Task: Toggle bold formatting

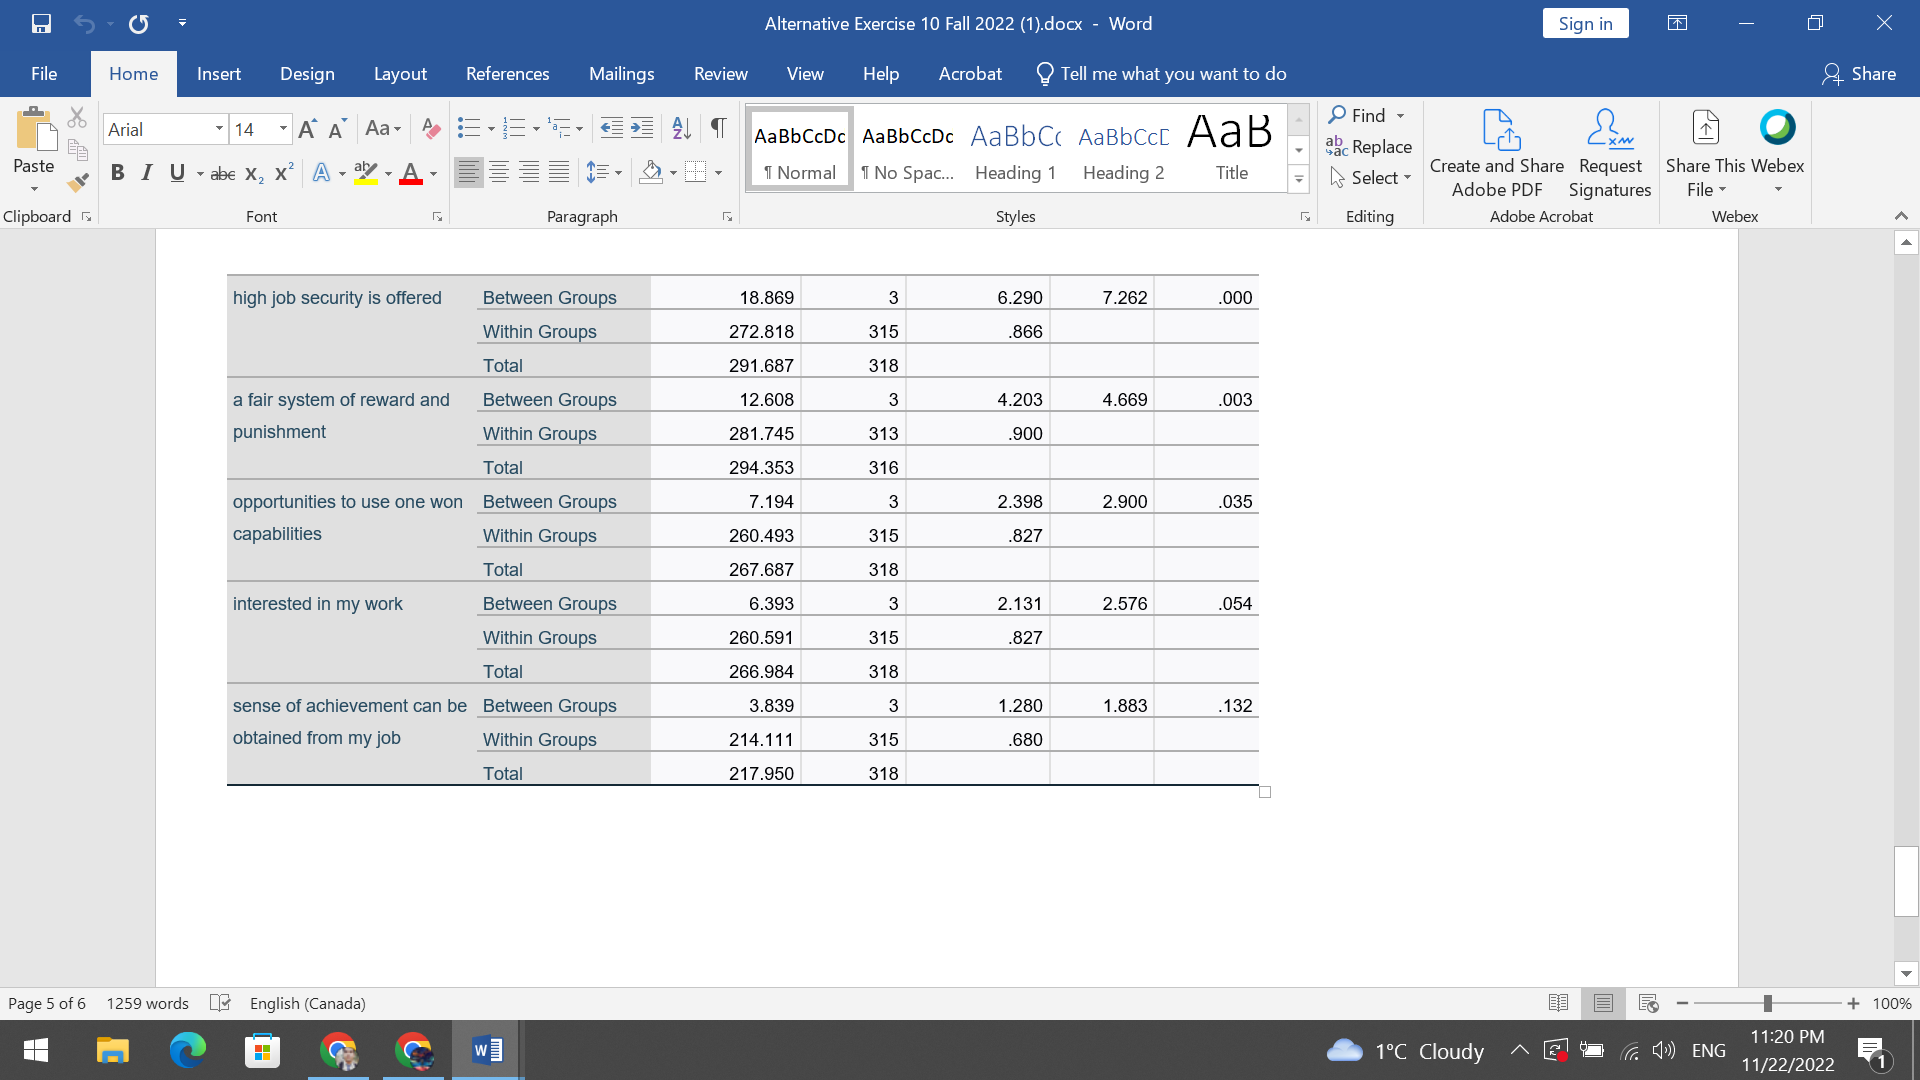Action: 117,172
